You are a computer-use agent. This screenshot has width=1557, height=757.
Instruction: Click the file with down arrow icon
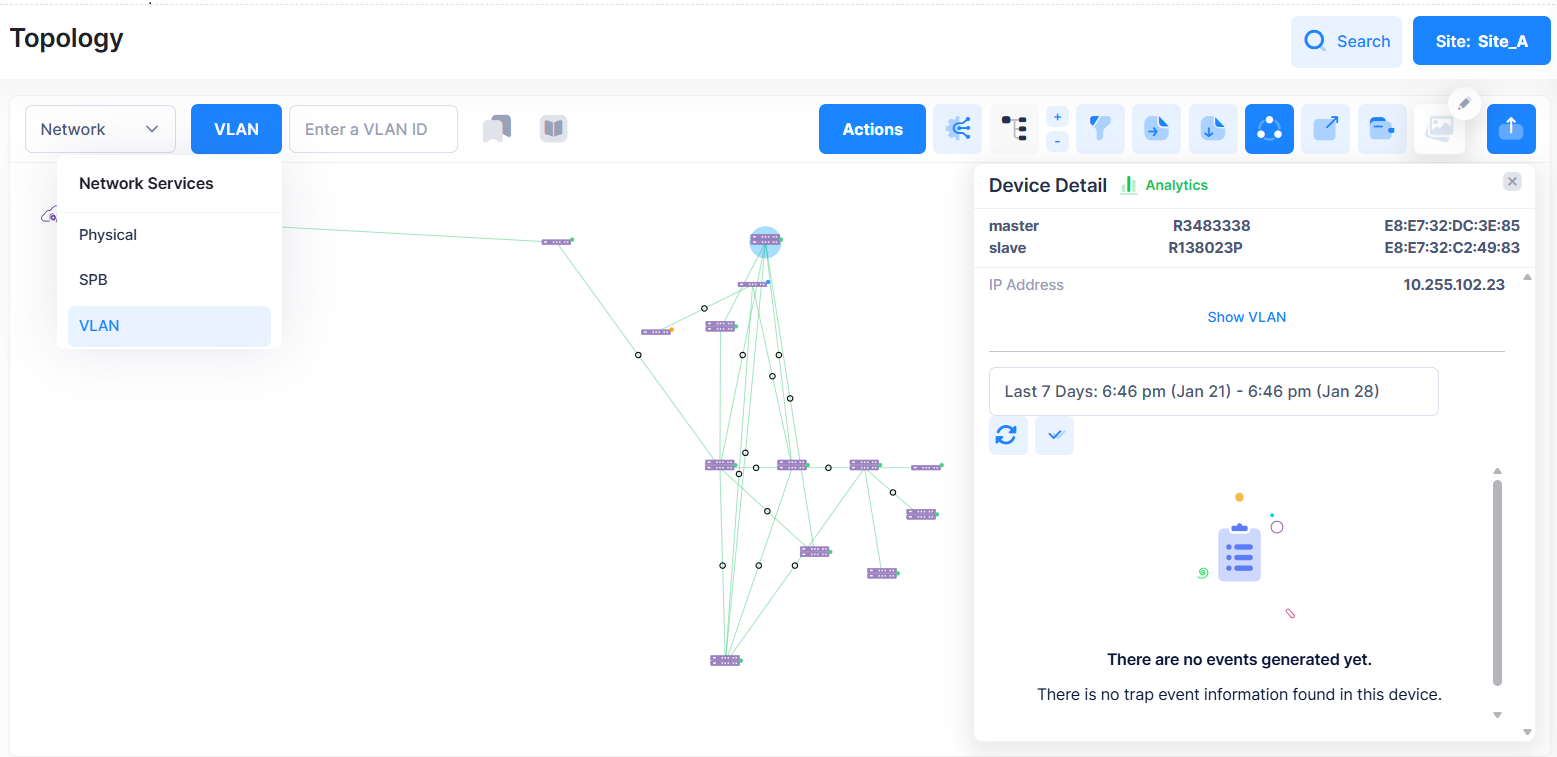pos(1212,129)
